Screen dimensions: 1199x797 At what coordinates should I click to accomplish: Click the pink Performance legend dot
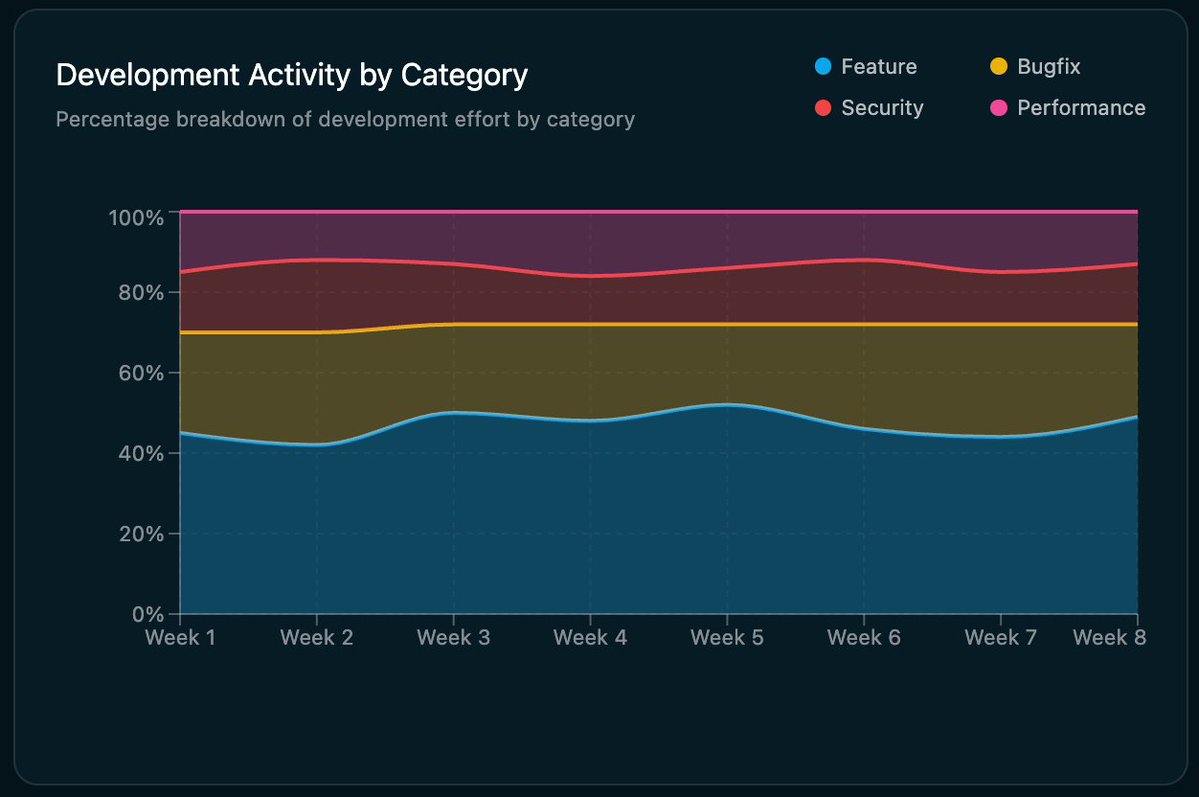click(1001, 108)
